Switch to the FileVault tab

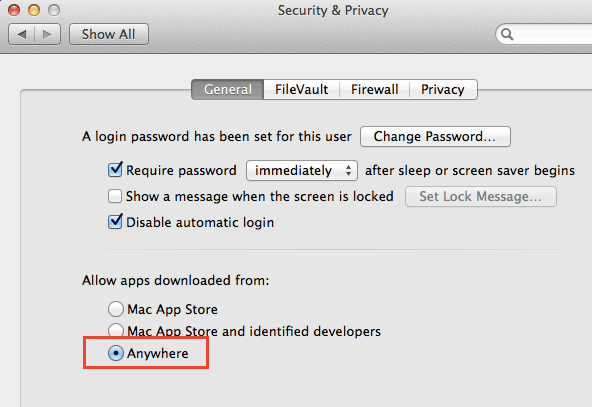(x=301, y=89)
